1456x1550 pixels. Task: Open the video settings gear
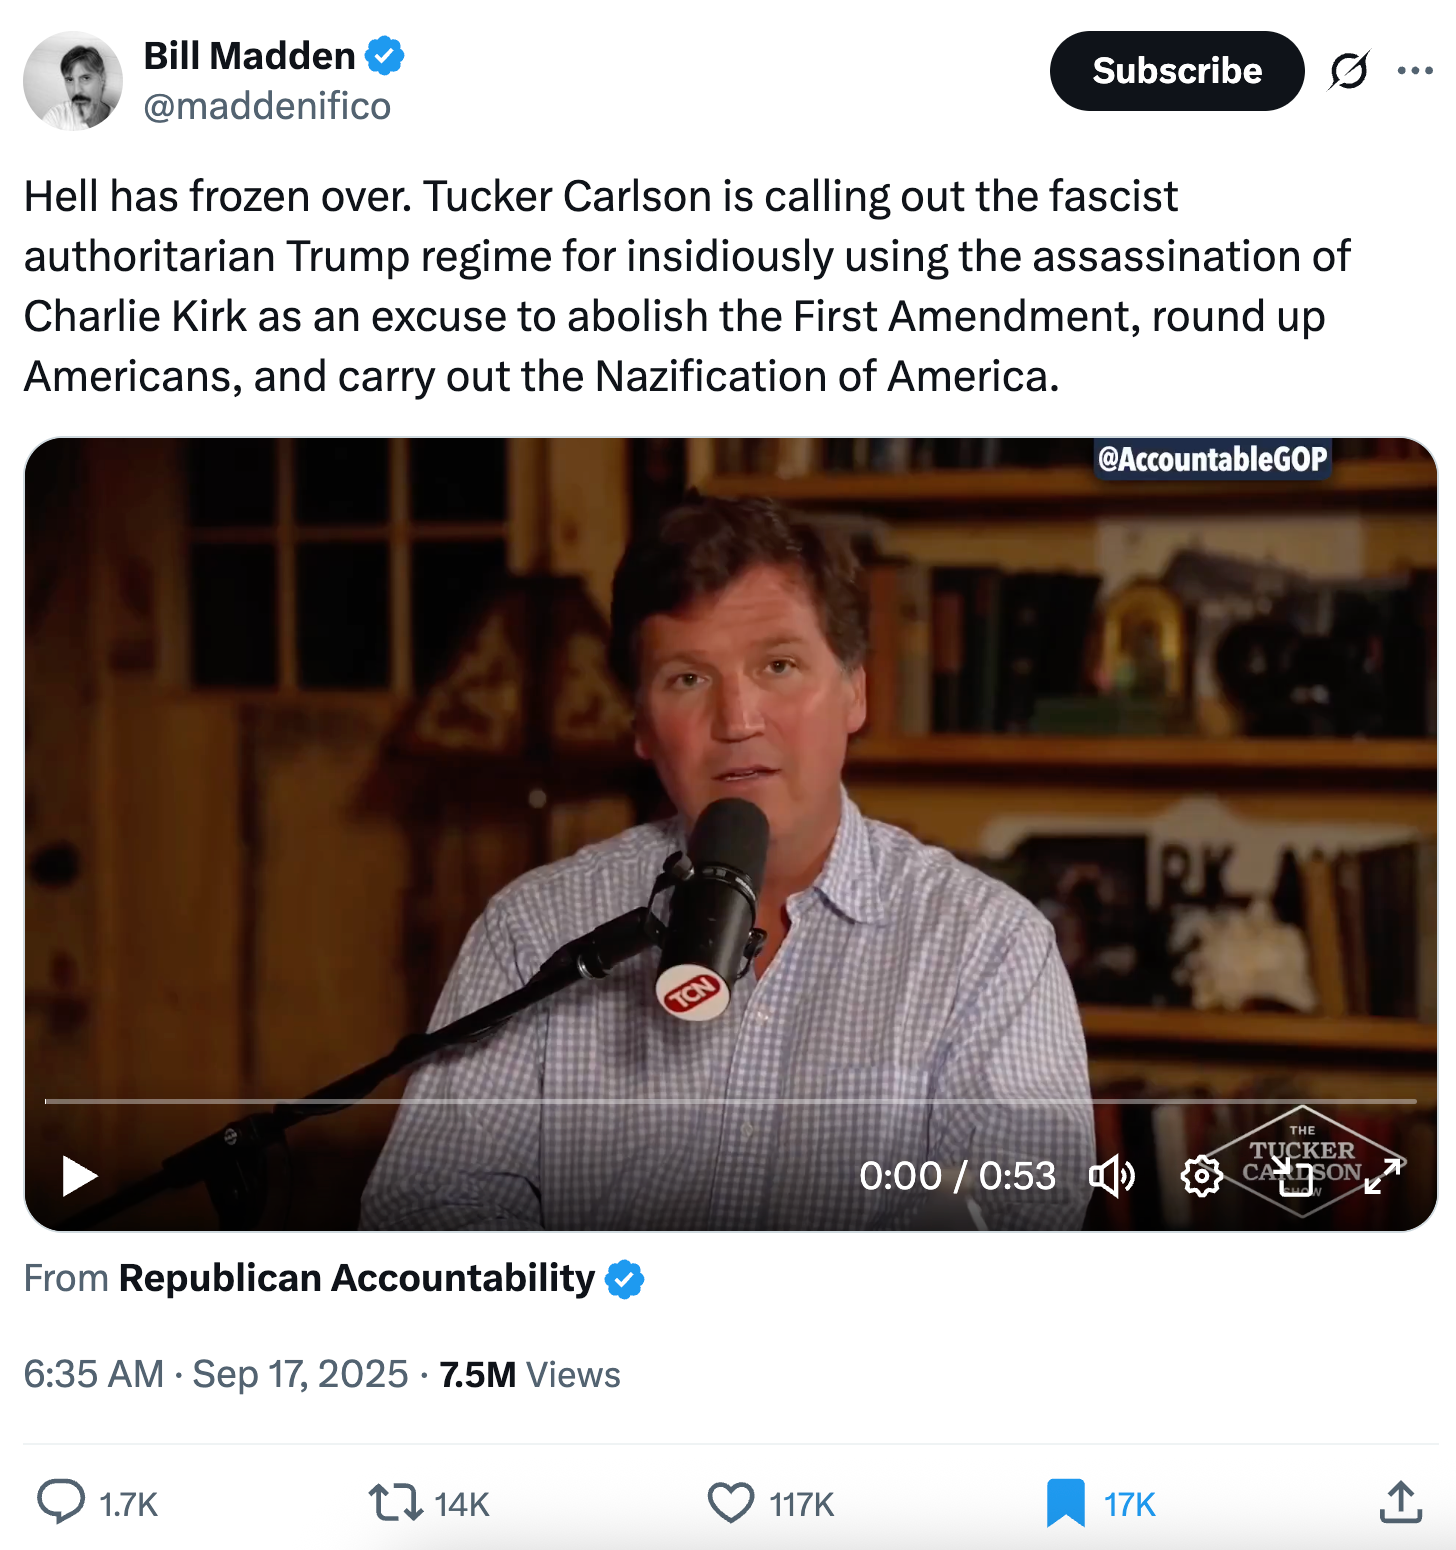1201,1176
